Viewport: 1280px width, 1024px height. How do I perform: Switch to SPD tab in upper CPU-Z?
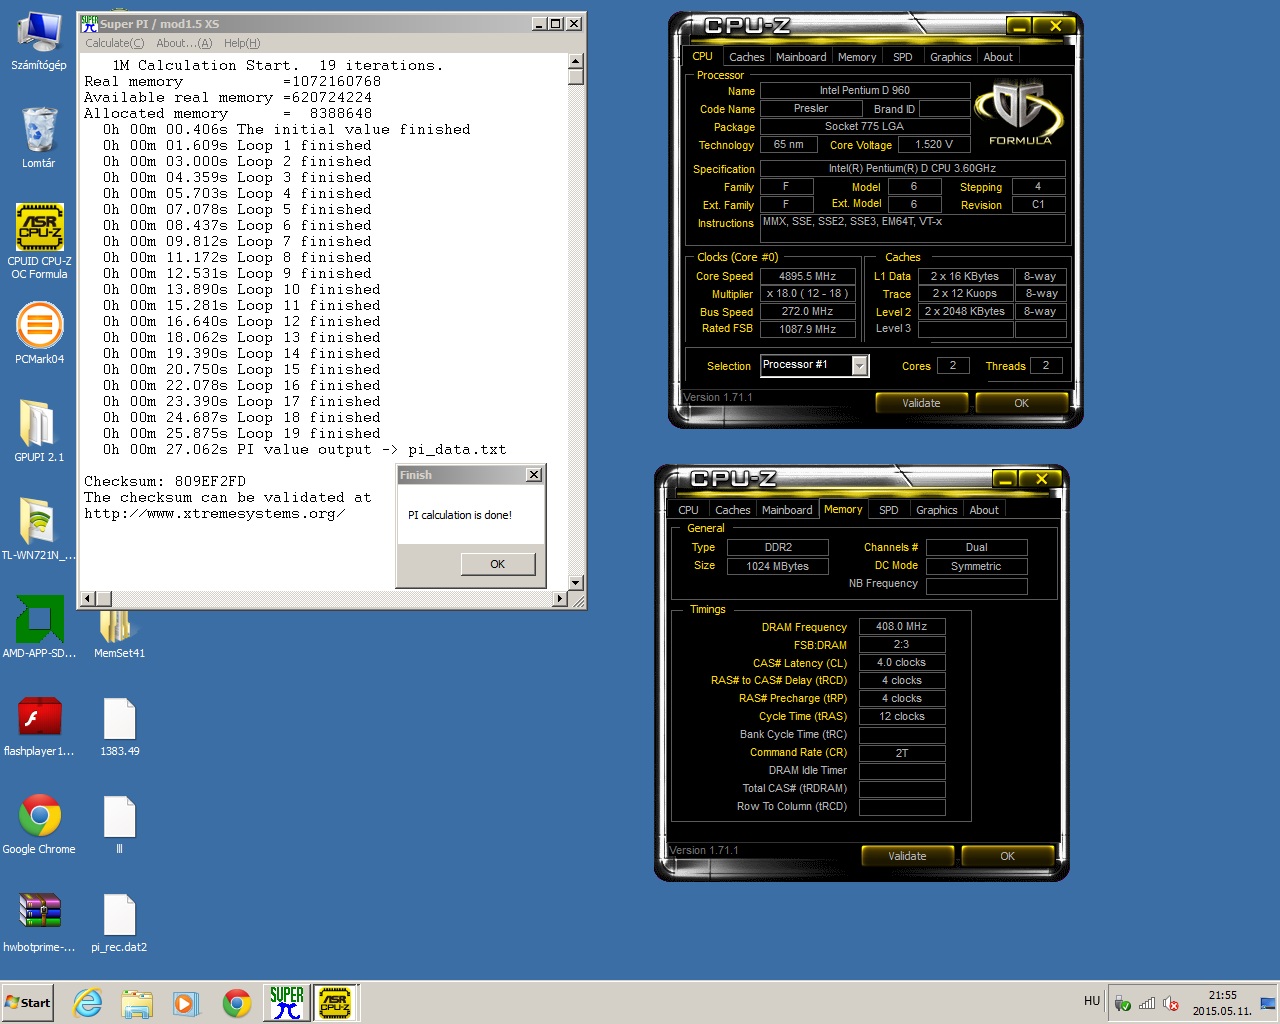[903, 57]
